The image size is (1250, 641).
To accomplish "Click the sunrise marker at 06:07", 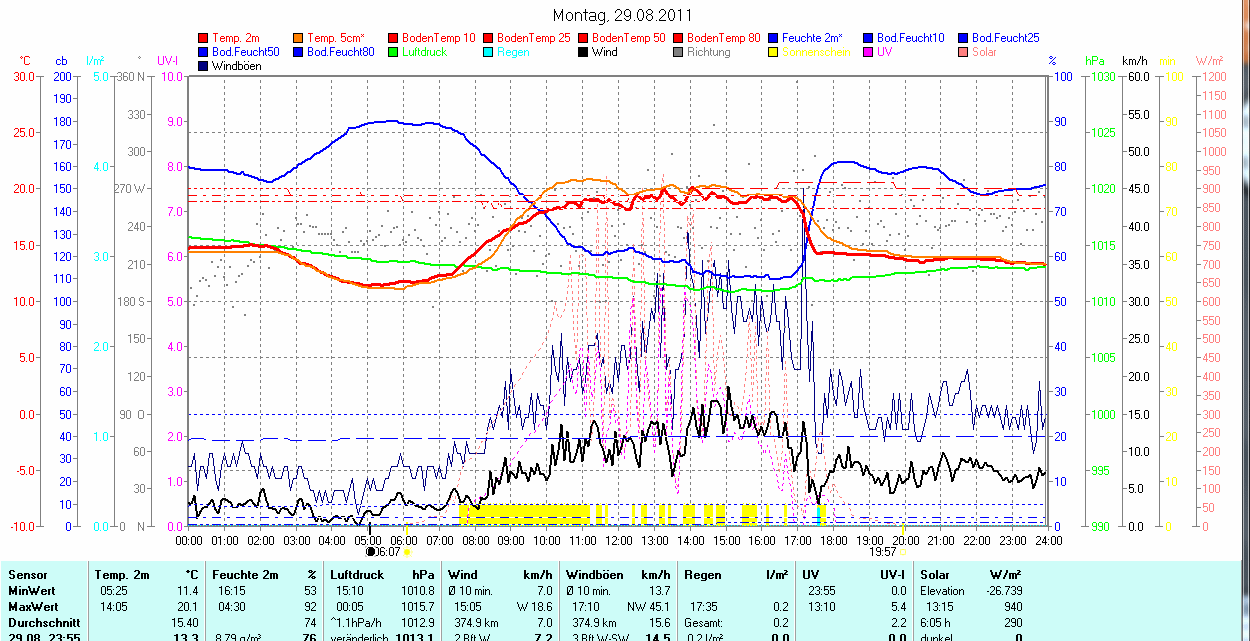I will [x=383, y=551].
